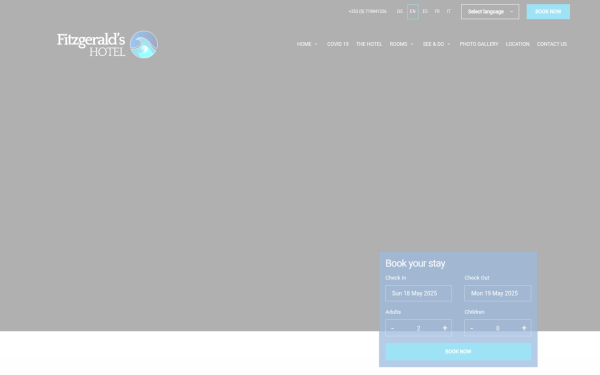600x375 pixels.
Task: Switch site language to ES
Action: coord(425,11)
